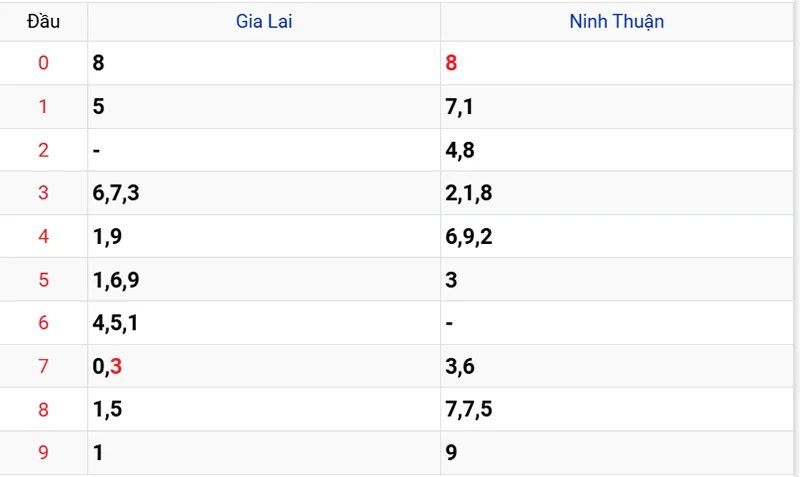Click red 8 in Ninh Thuận row 0
The width and height of the screenshot is (800, 477).
(x=451, y=63)
